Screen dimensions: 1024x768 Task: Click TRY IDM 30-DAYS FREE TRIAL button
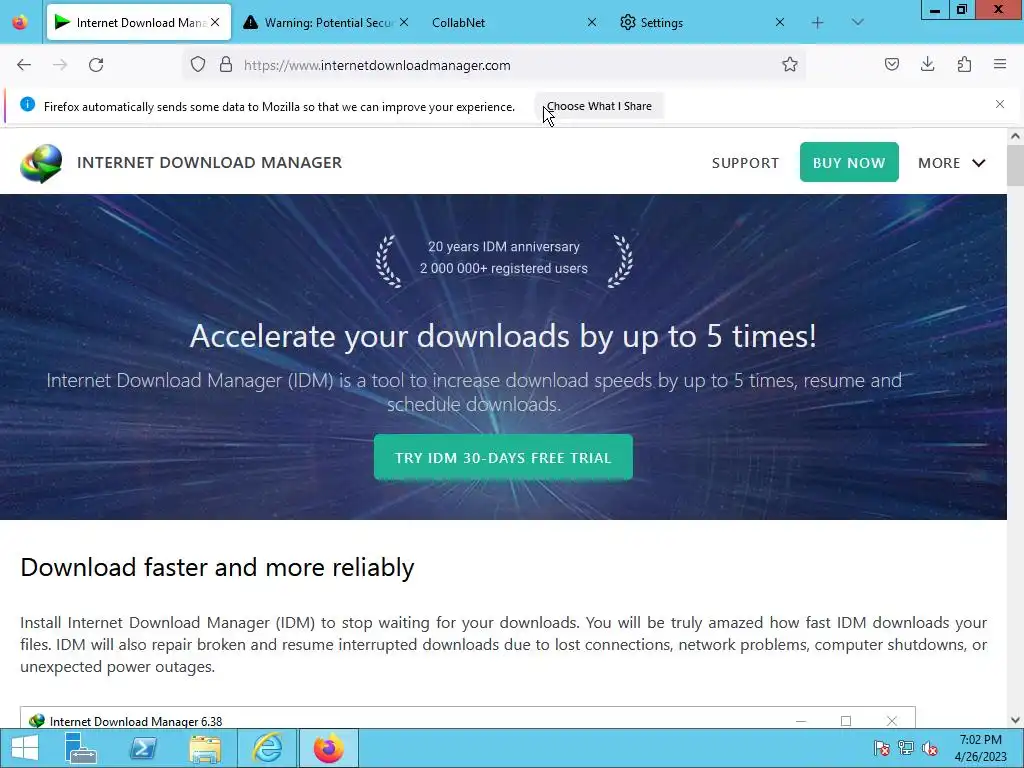click(503, 457)
